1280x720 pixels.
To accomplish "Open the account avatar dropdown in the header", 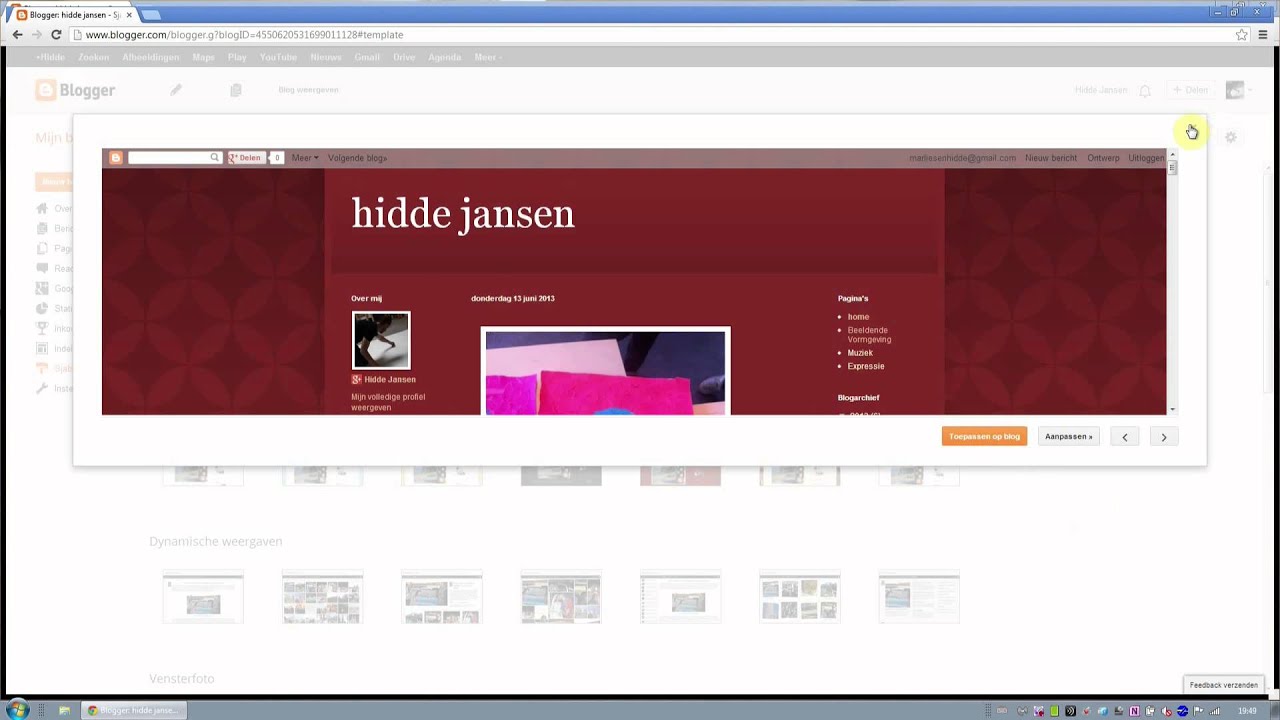I will tap(1237, 90).
